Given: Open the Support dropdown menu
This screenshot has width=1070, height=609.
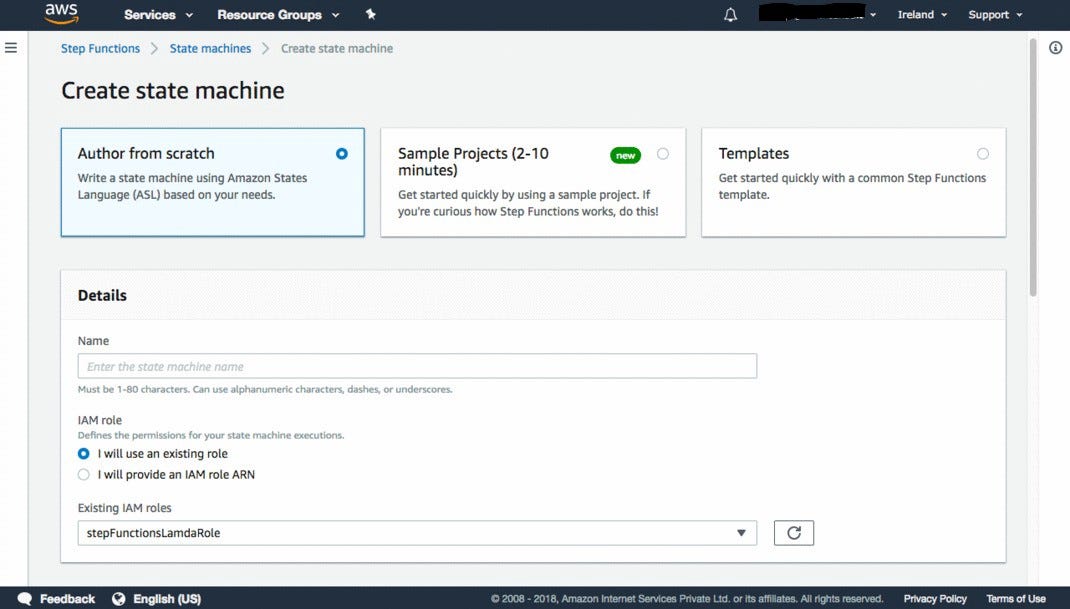Looking at the screenshot, I should 995,14.
